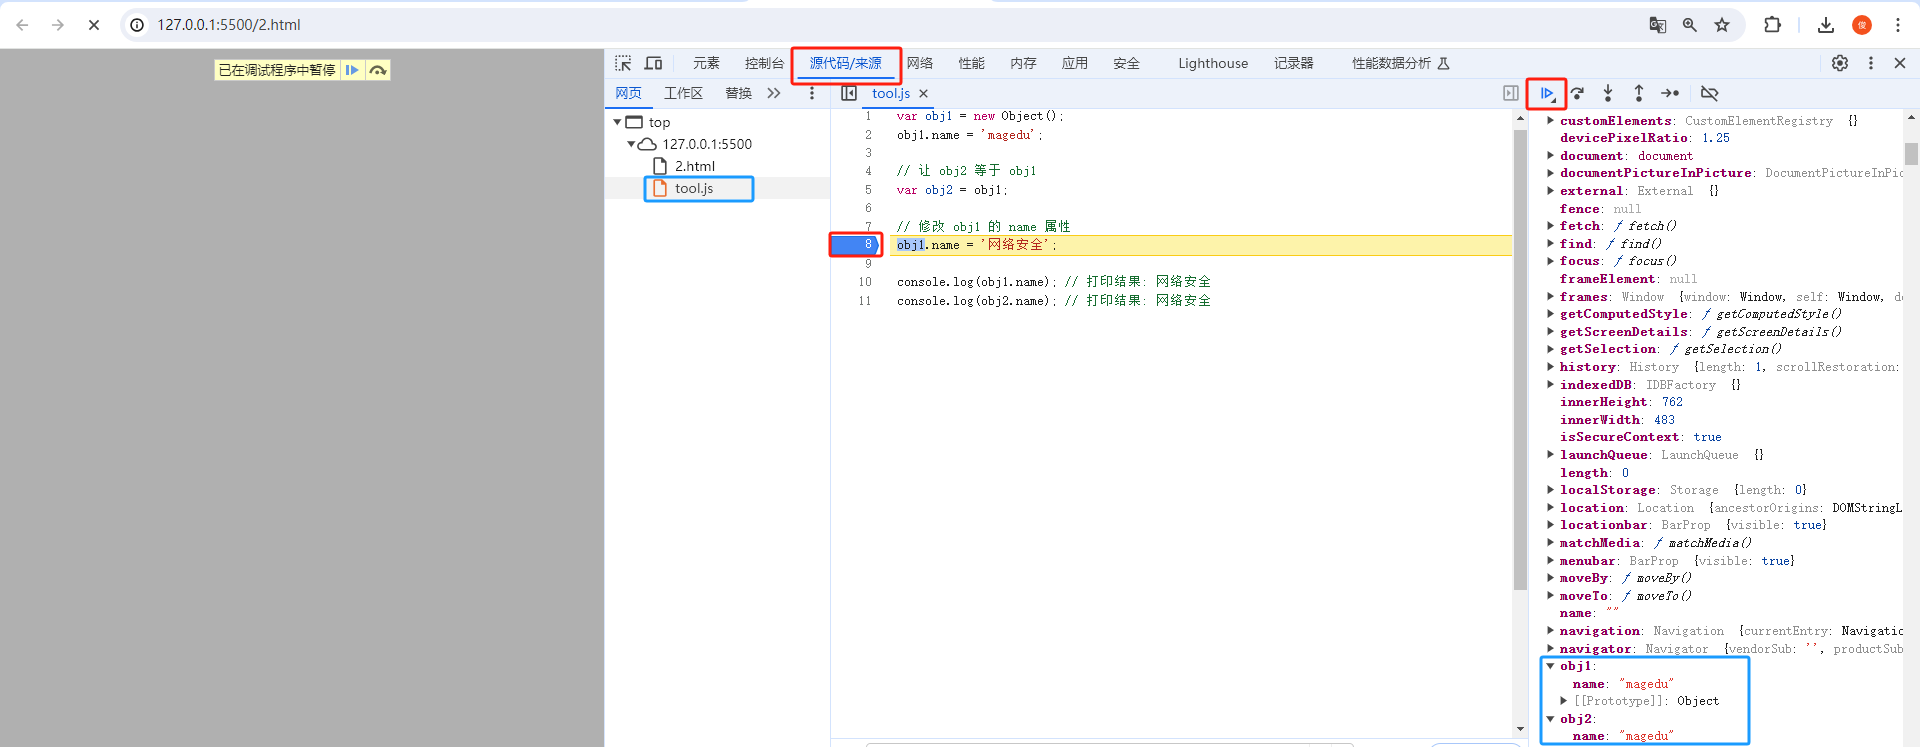Image resolution: width=1920 pixels, height=747 pixels.
Task: Open the 性能 panel tab
Action: 972,63
